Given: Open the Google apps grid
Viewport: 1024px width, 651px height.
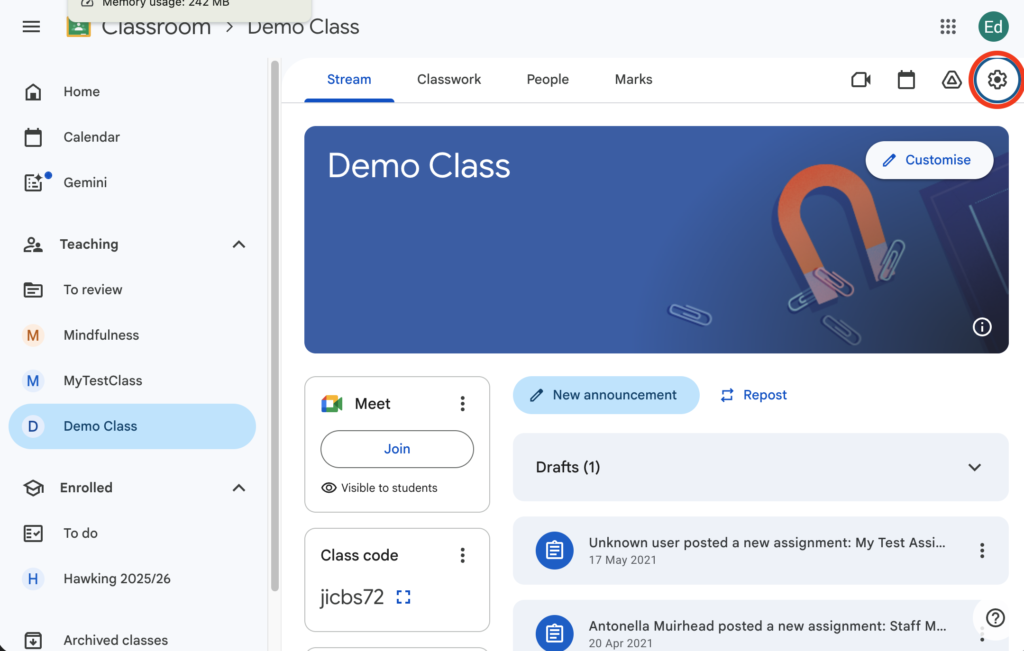Looking at the screenshot, I should pyautogui.click(x=948, y=27).
